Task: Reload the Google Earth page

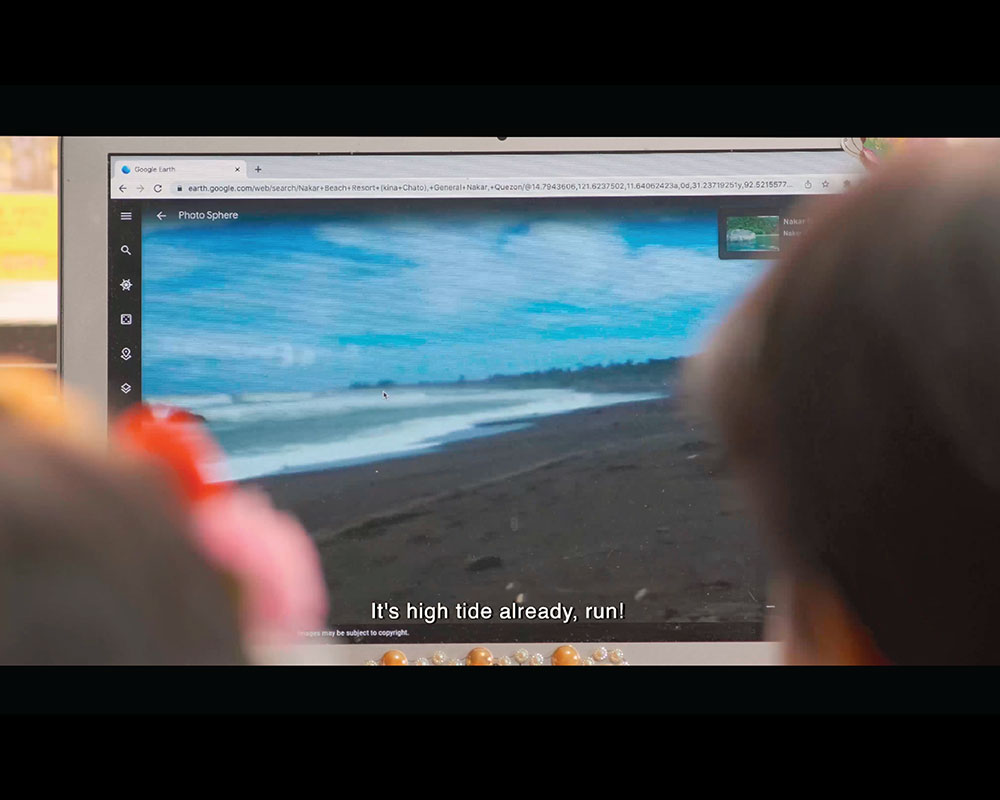Action: (158, 188)
